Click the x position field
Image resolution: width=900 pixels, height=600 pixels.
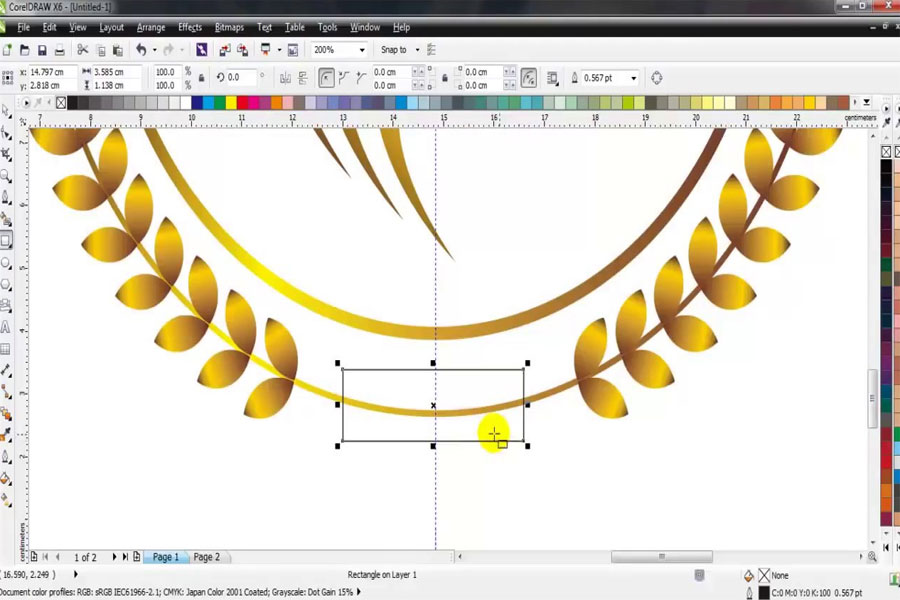pos(53,72)
